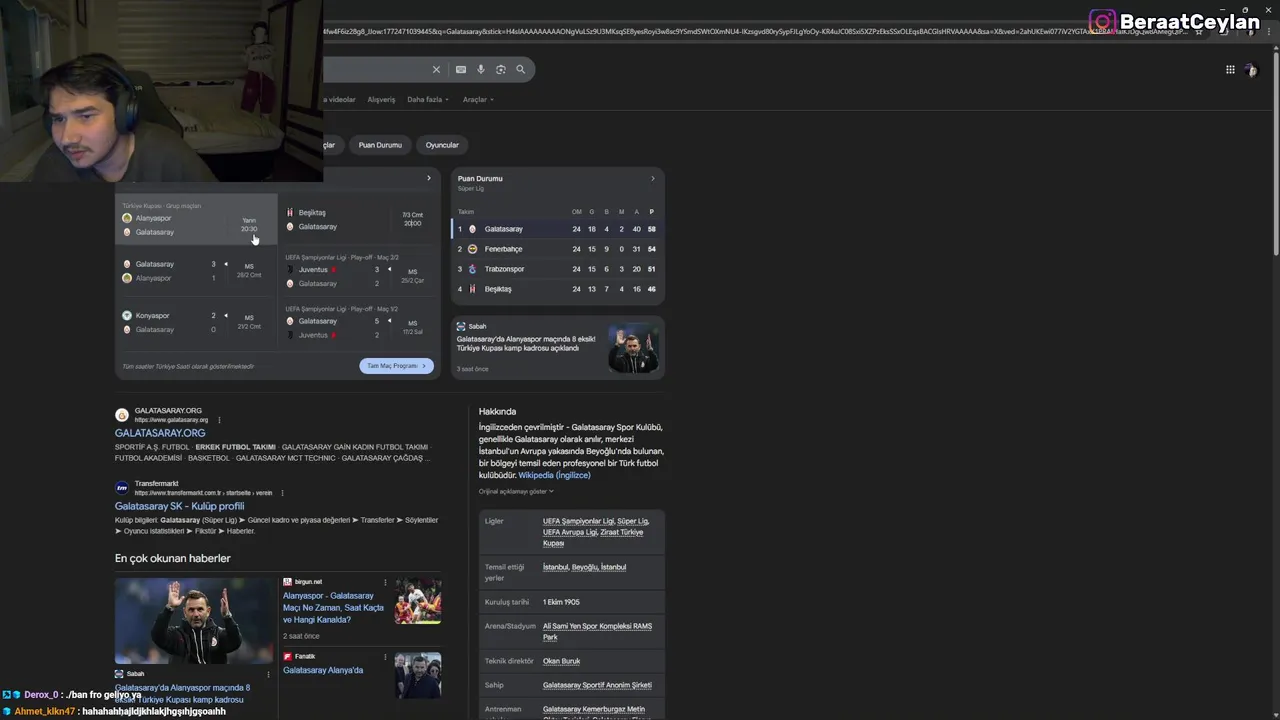Open options menu for GALATASARAY.ORG result
The width and height of the screenshot is (1280, 720).
click(219, 420)
